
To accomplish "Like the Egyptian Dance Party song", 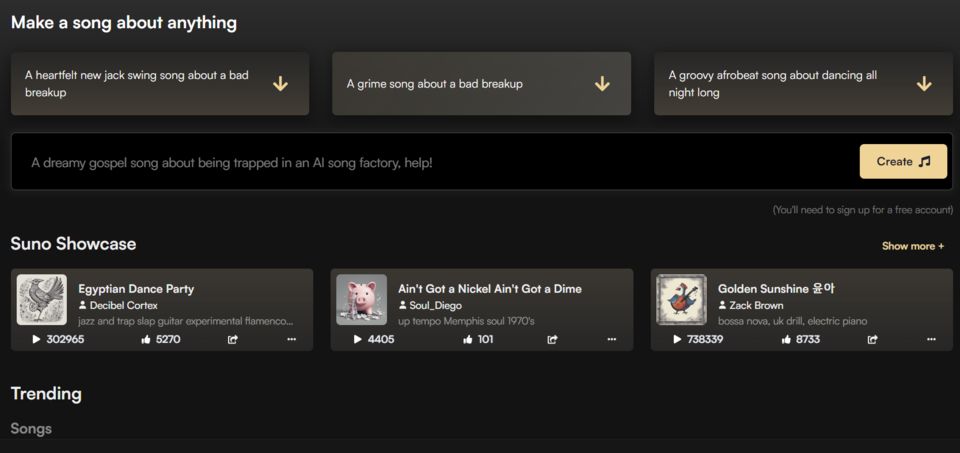I will (146, 339).
